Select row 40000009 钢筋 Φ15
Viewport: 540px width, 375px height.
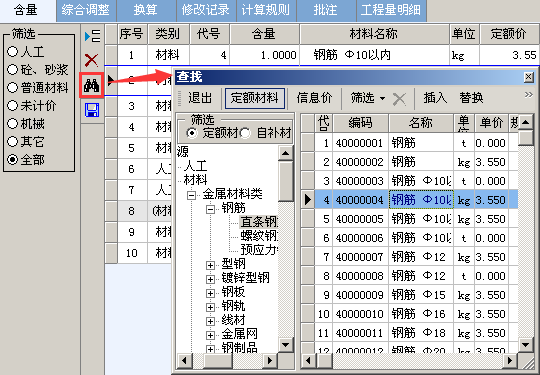(410, 295)
